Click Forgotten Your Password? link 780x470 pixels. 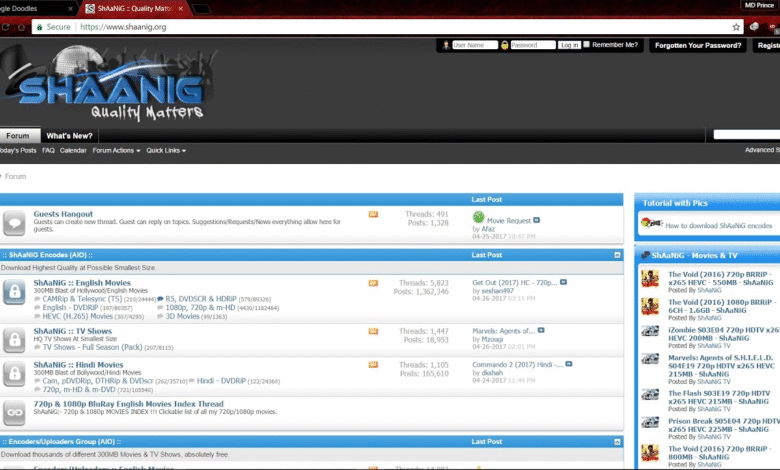698,45
